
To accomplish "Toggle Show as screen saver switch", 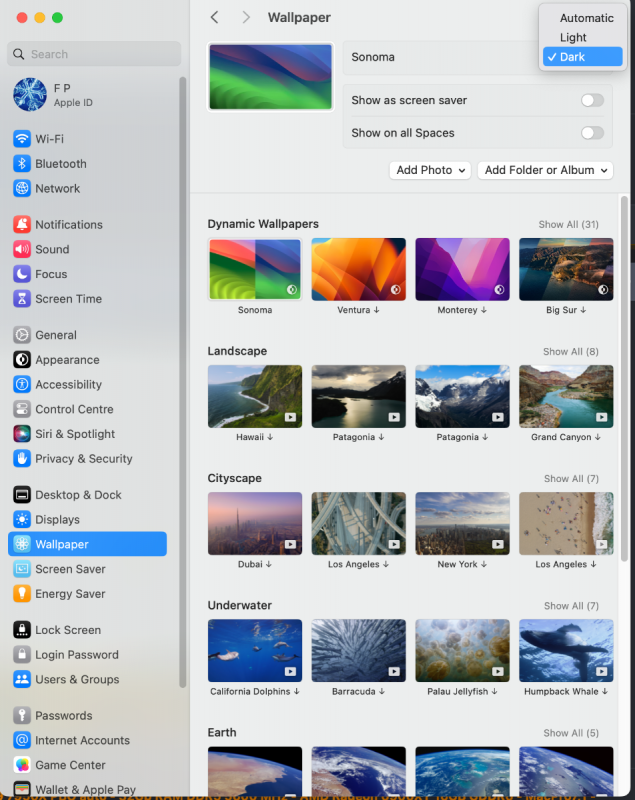I will pos(592,100).
